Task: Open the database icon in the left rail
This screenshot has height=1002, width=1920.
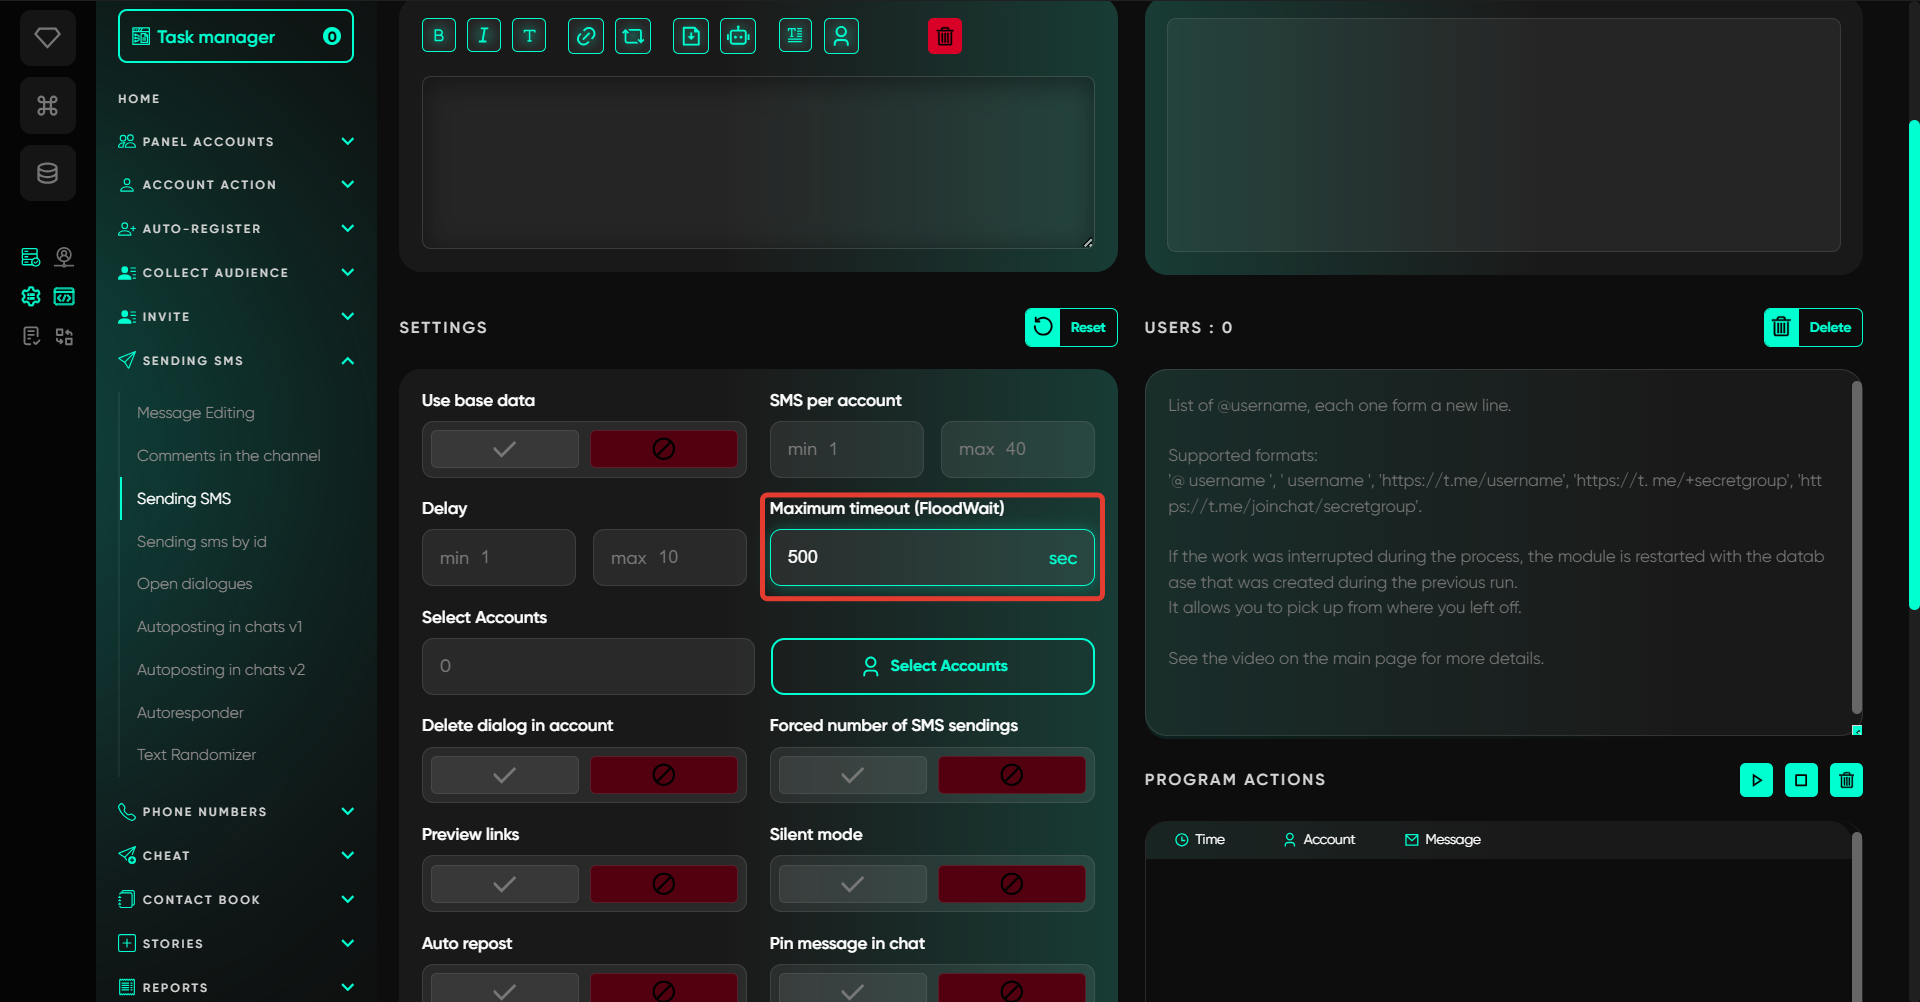Action: 47,173
